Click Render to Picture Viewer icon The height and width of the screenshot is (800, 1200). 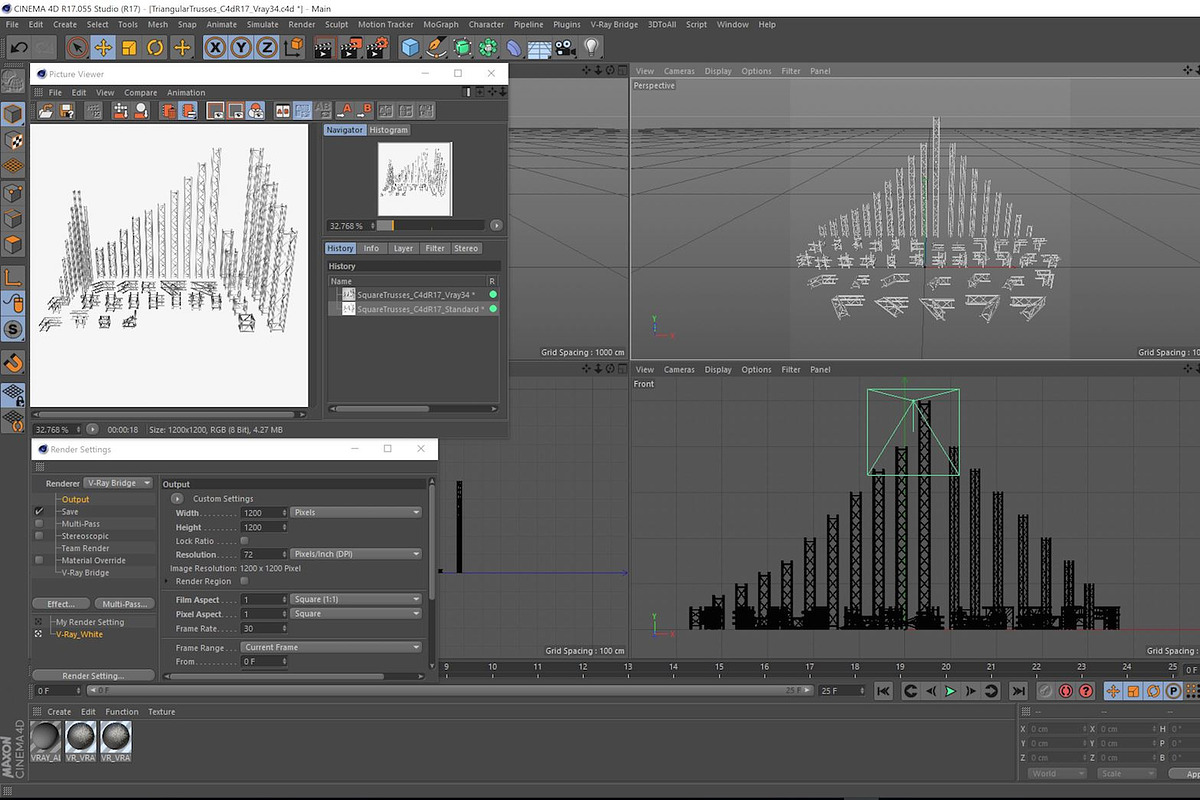(350, 47)
